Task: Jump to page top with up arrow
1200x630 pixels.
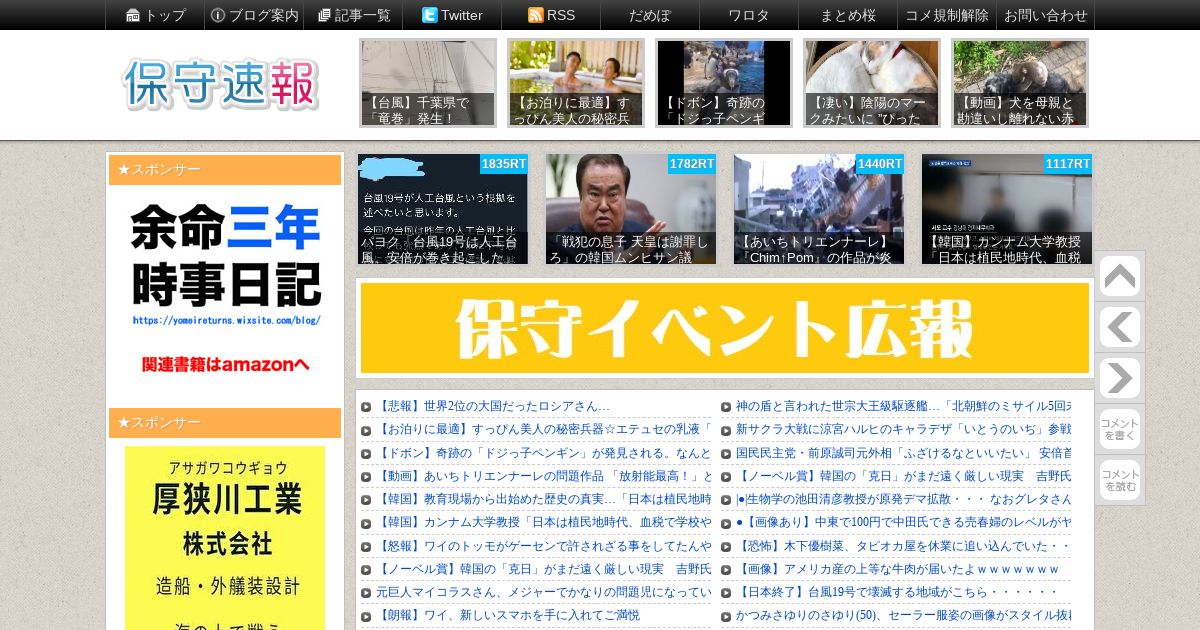Action: 1120,277
